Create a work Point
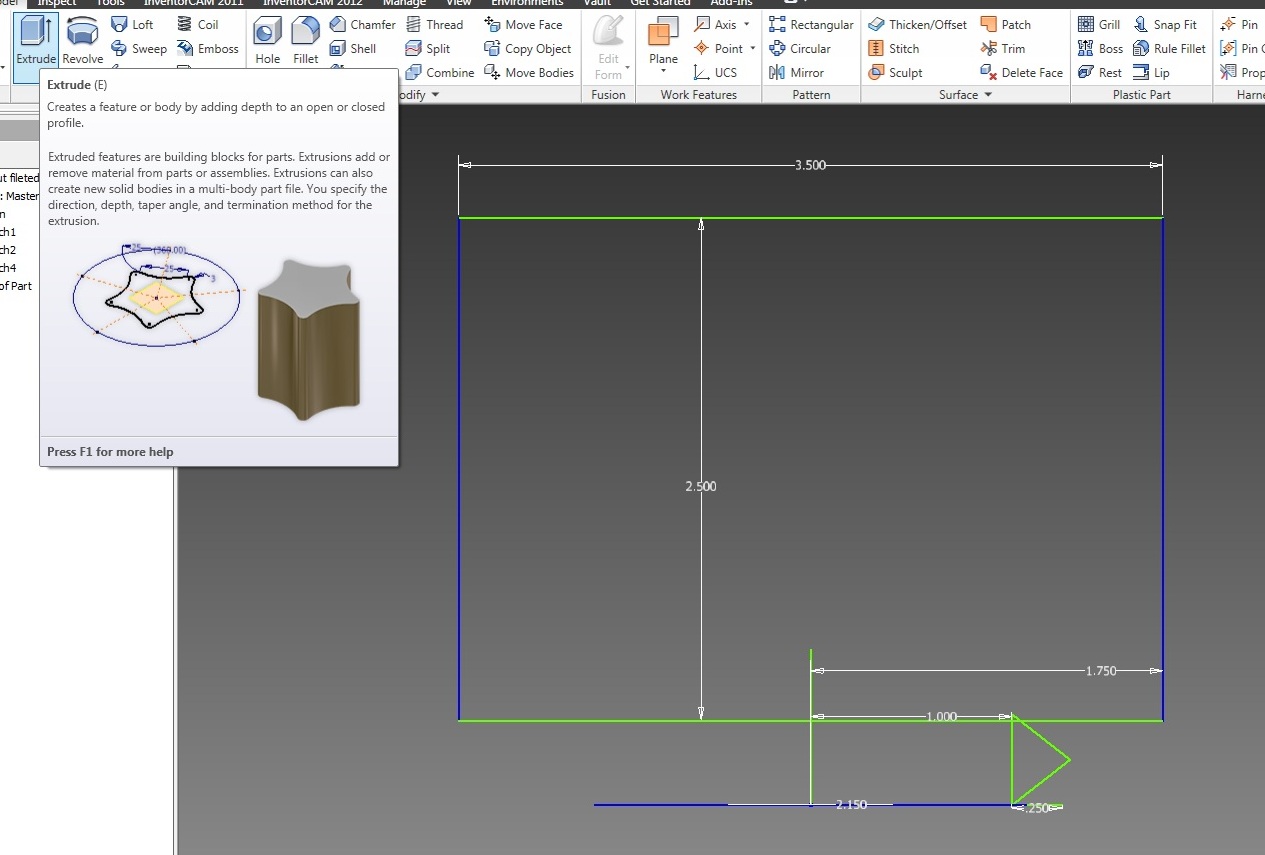 [718, 48]
